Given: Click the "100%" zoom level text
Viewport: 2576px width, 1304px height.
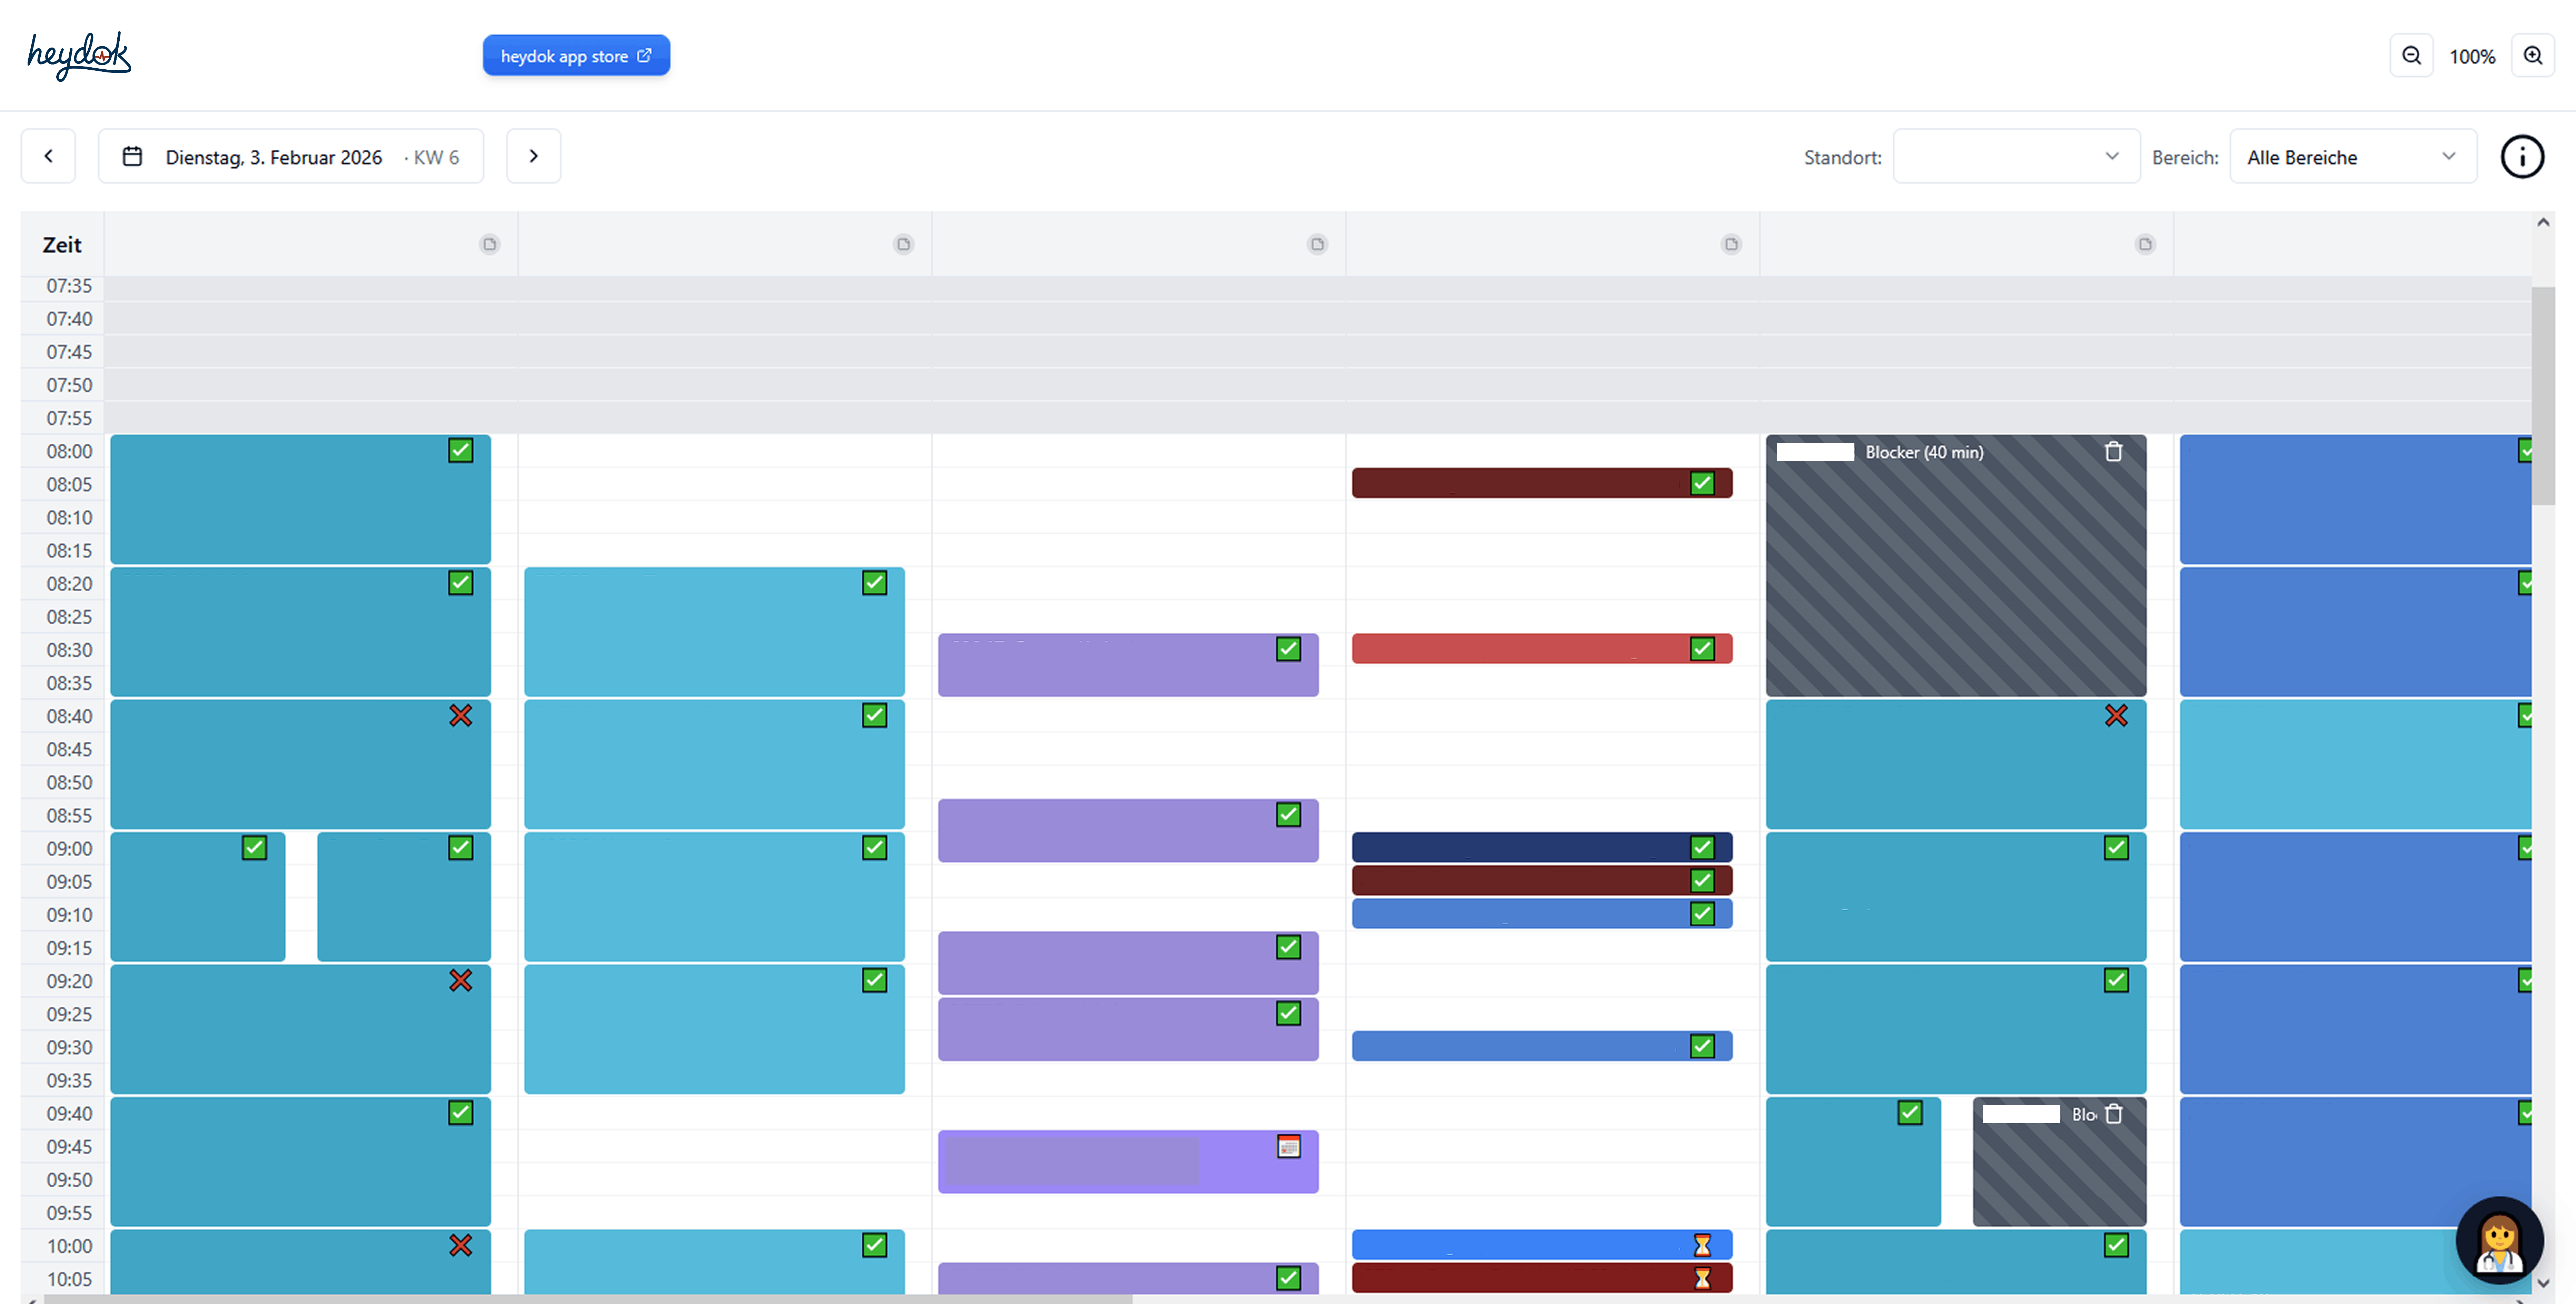Looking at the screenshot, I should point(2472,57).
